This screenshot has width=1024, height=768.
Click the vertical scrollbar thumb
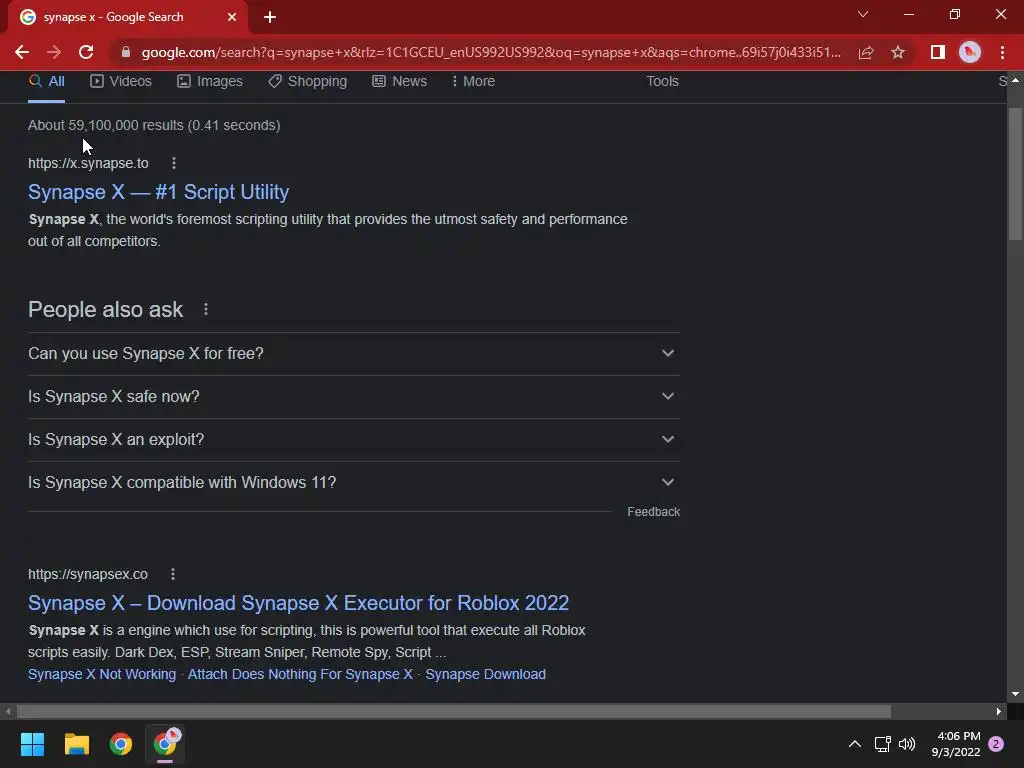click(x=1015, y=174)
